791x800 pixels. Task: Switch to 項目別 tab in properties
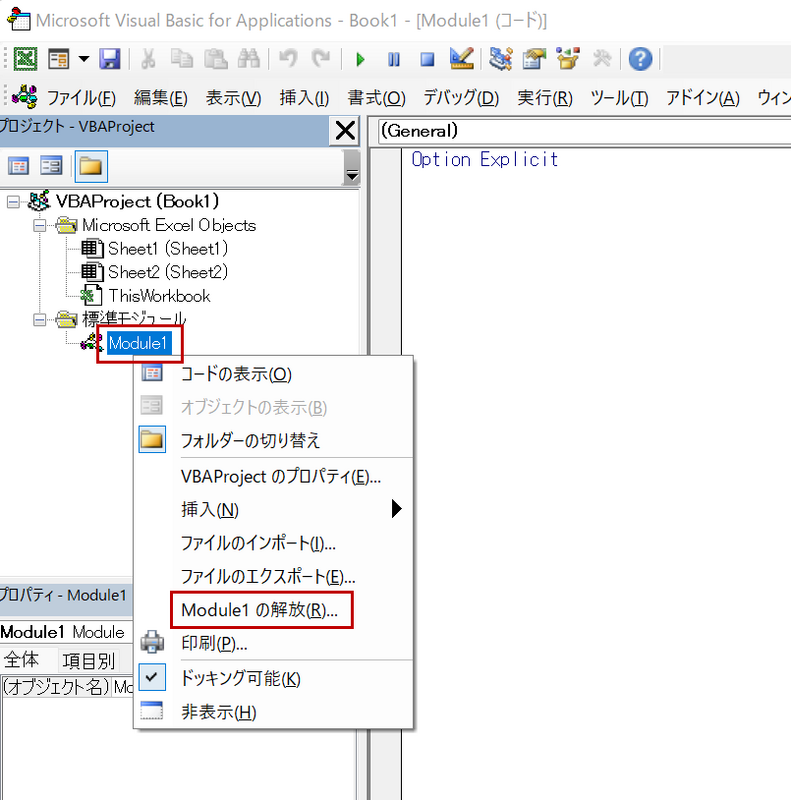[x=88, y=661]
